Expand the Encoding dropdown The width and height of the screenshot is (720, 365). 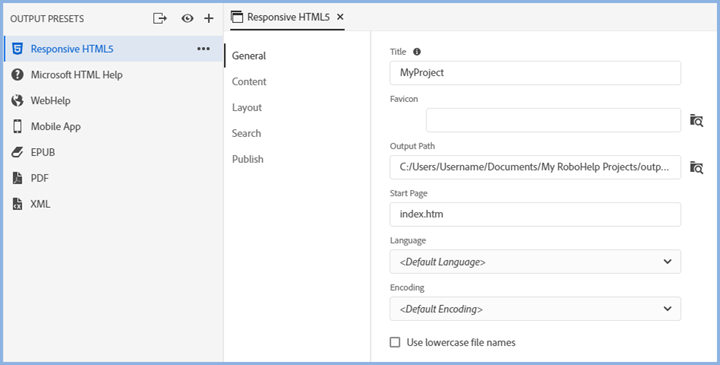pyautogui.click(x=535, y=309)
